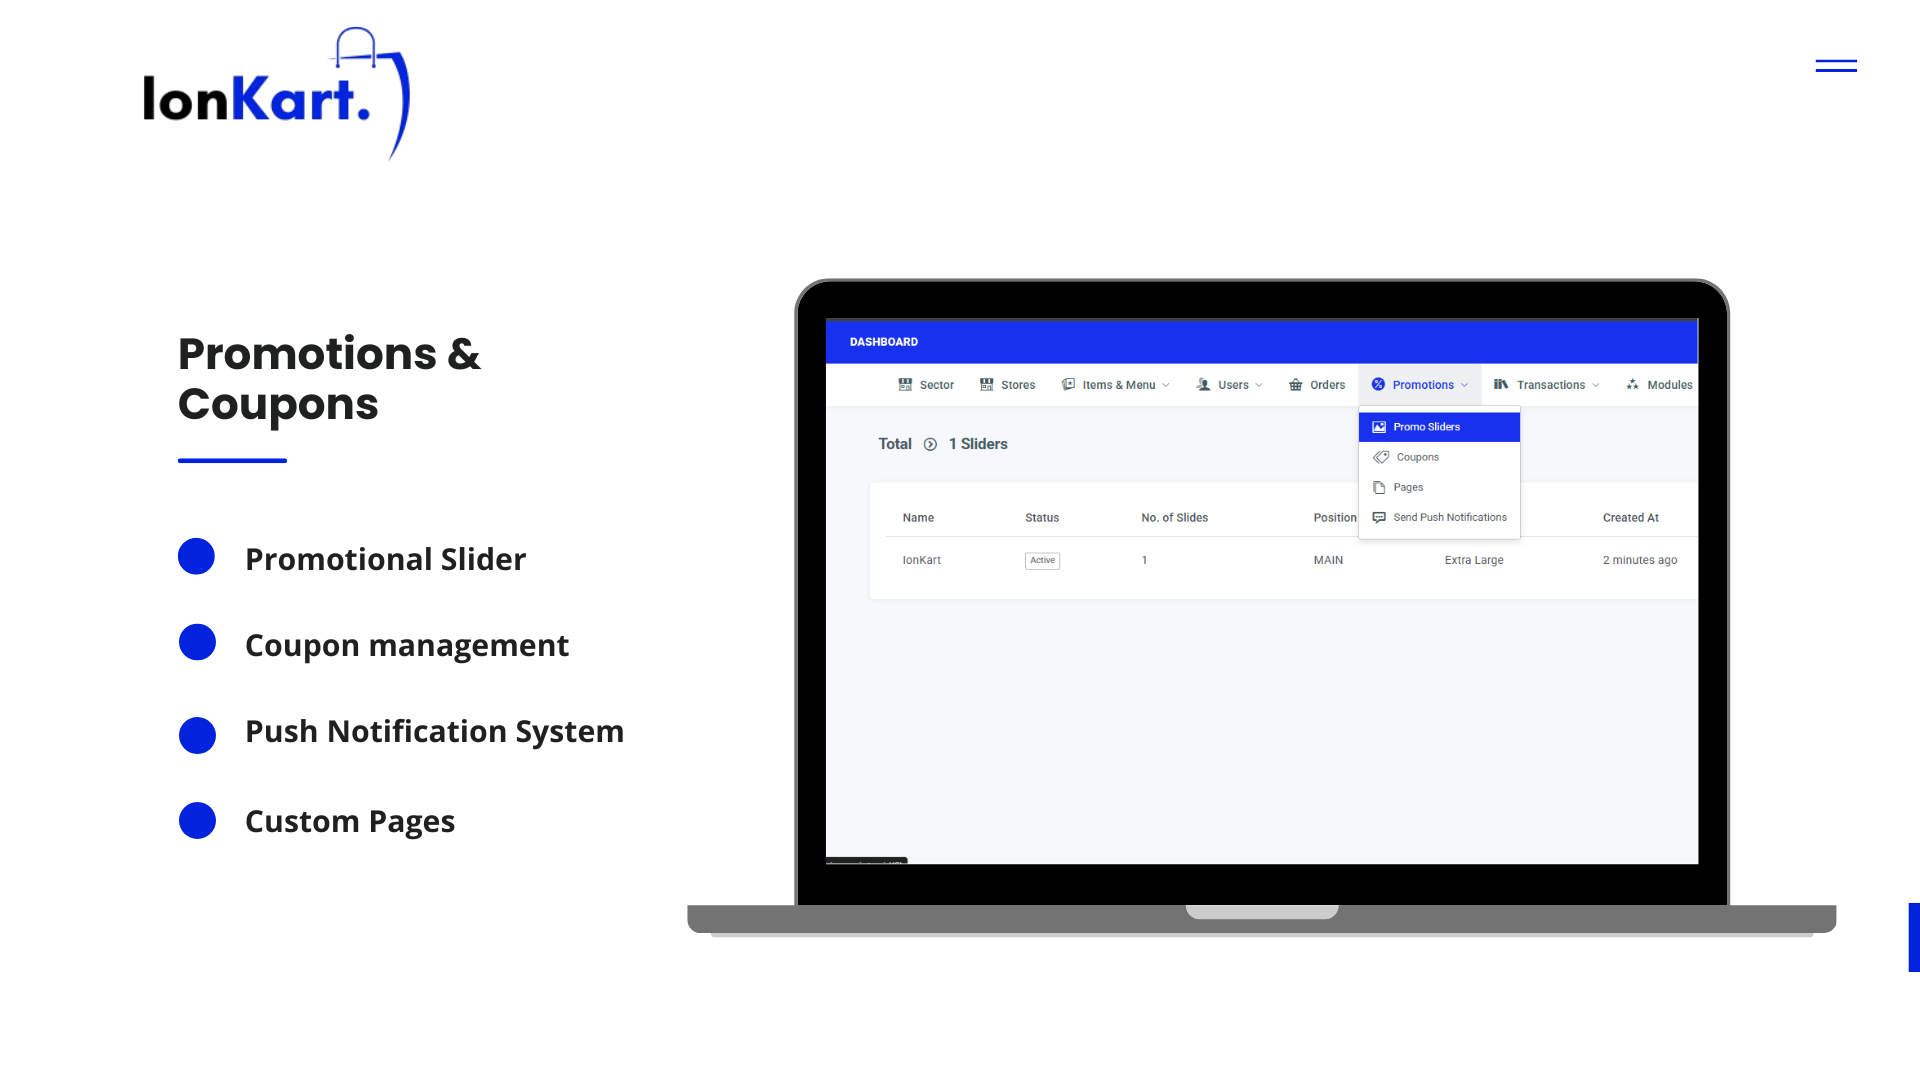The image size is (1920, 1080).
Task: Click the Pages icon in dropdown
Action: pyautogui.click(x=1379, y=487)
